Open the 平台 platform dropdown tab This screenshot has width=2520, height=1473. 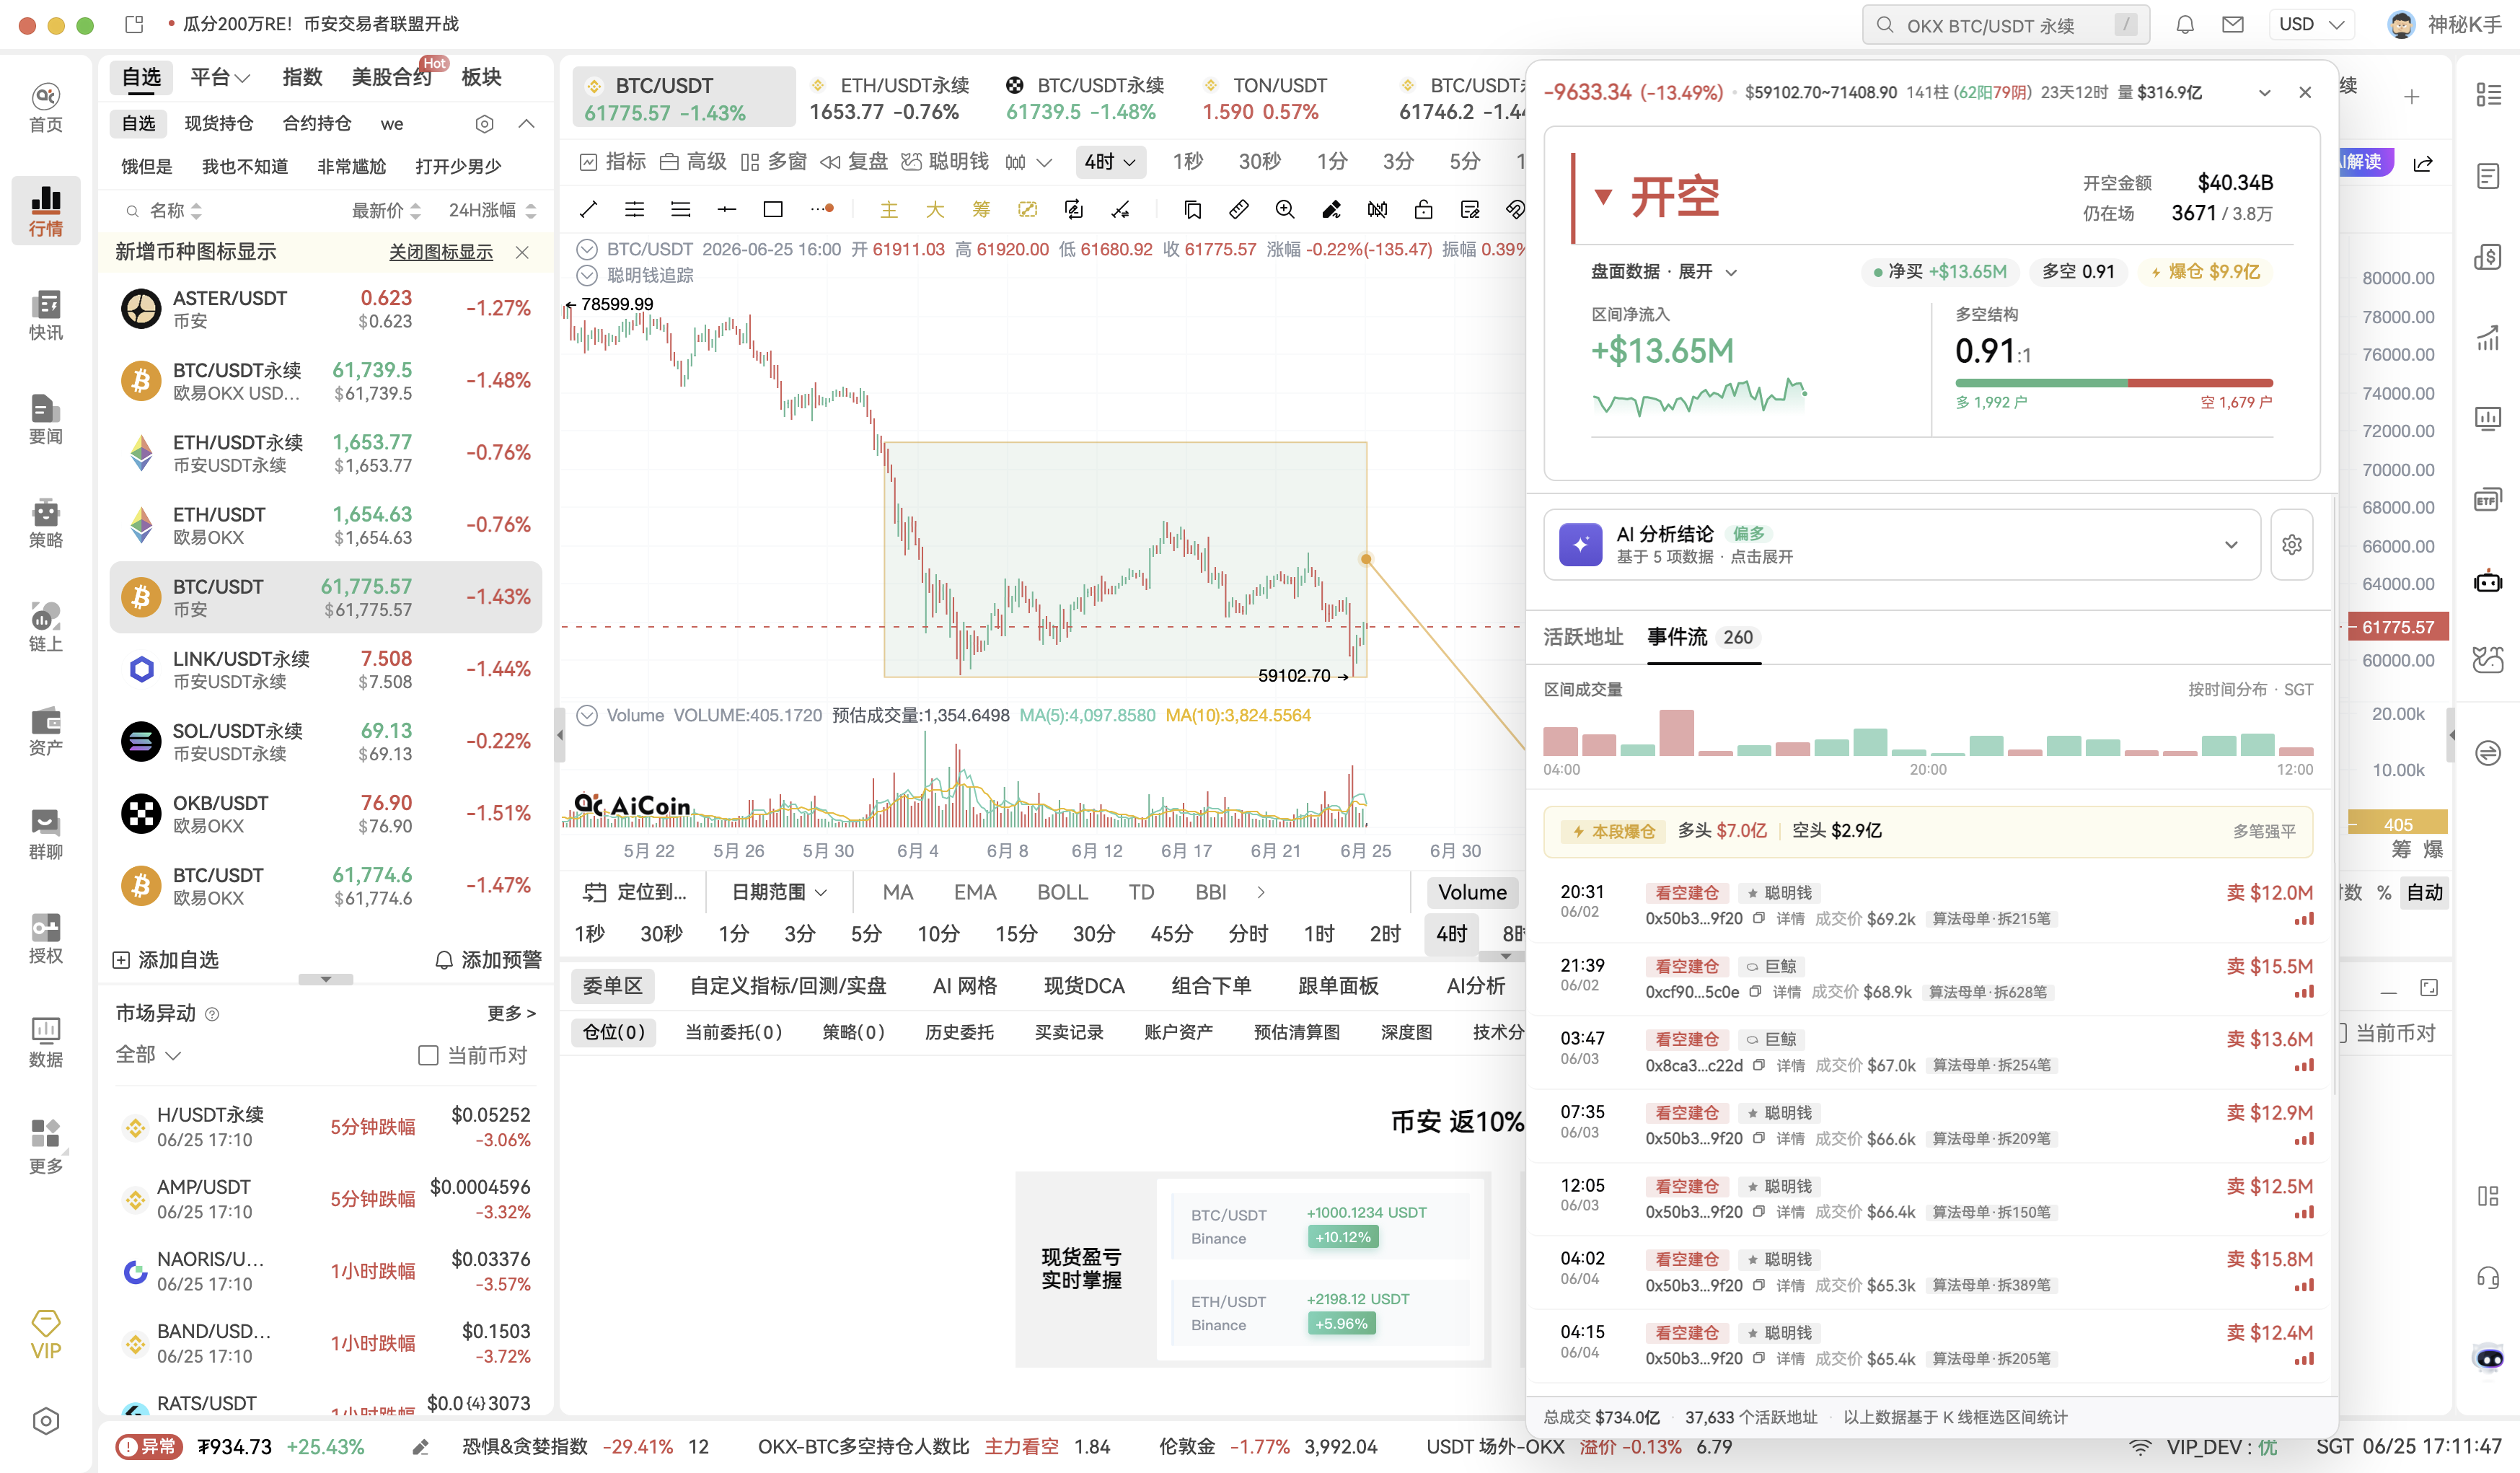click(220, 77)
